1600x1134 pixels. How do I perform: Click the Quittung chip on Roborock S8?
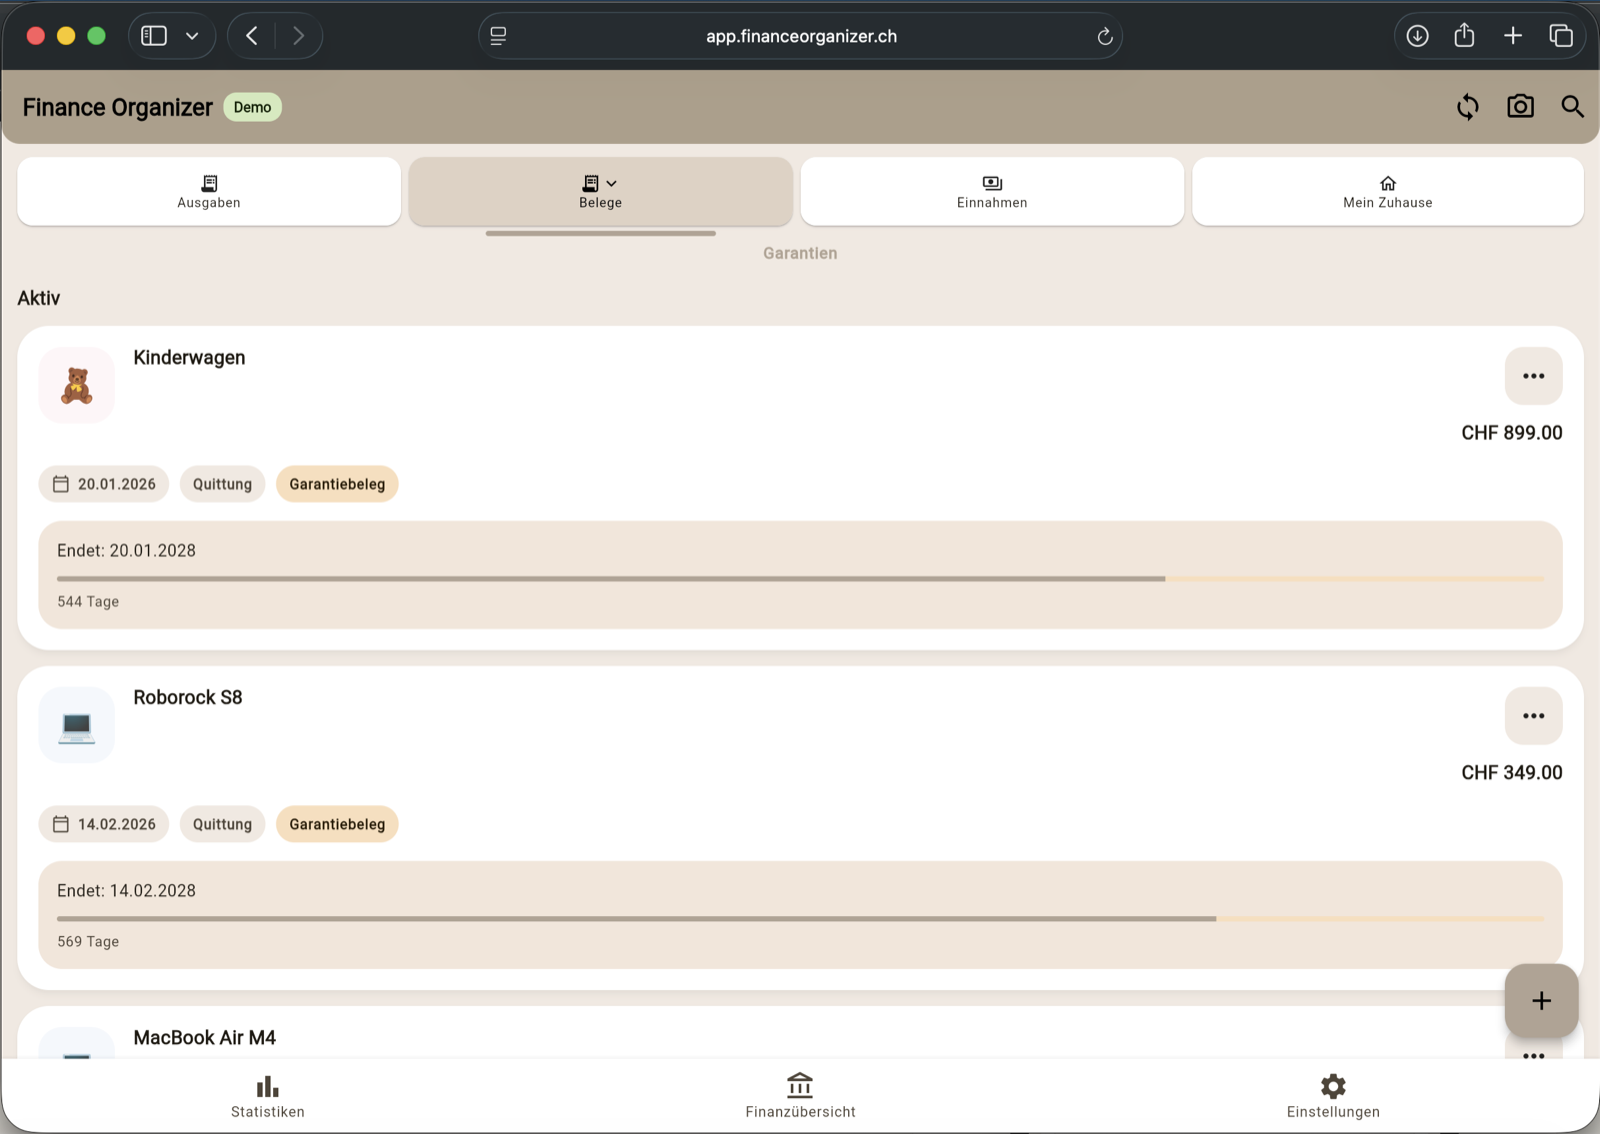coord(222,824)
